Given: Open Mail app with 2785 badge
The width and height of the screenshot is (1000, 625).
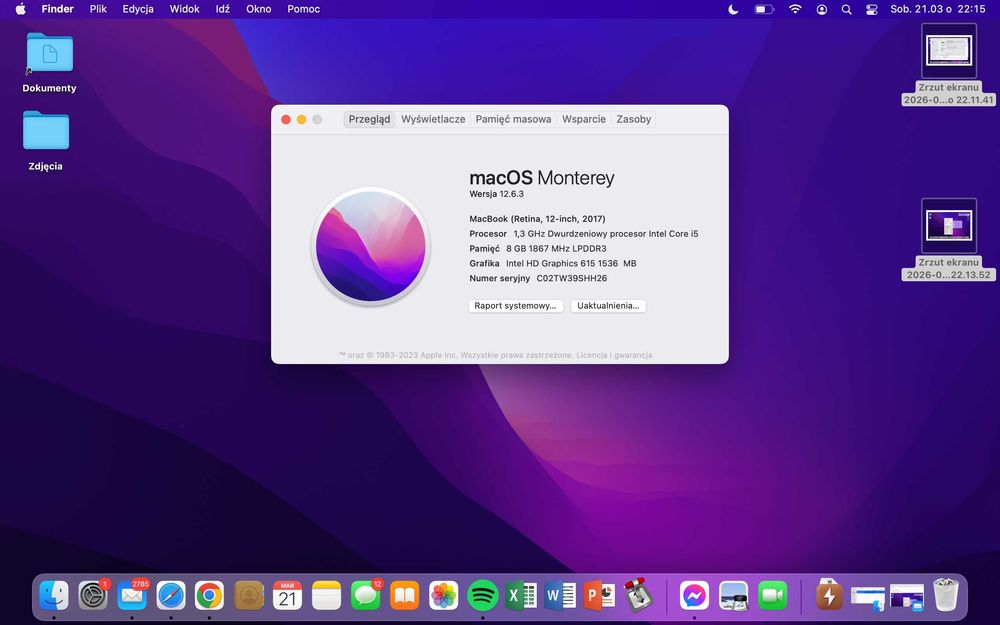Looking at the screenshot, I should [x=132, y=596].
